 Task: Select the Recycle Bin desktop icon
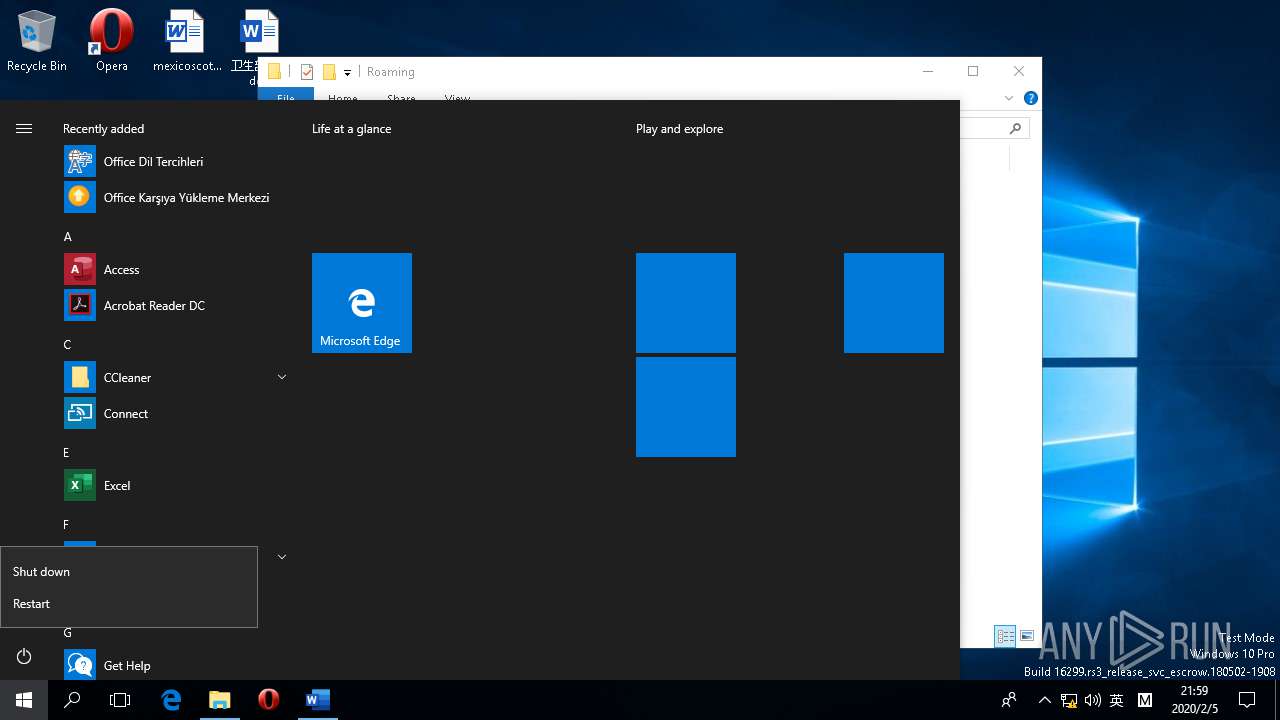pyautogui.click(x=37, y=42)
